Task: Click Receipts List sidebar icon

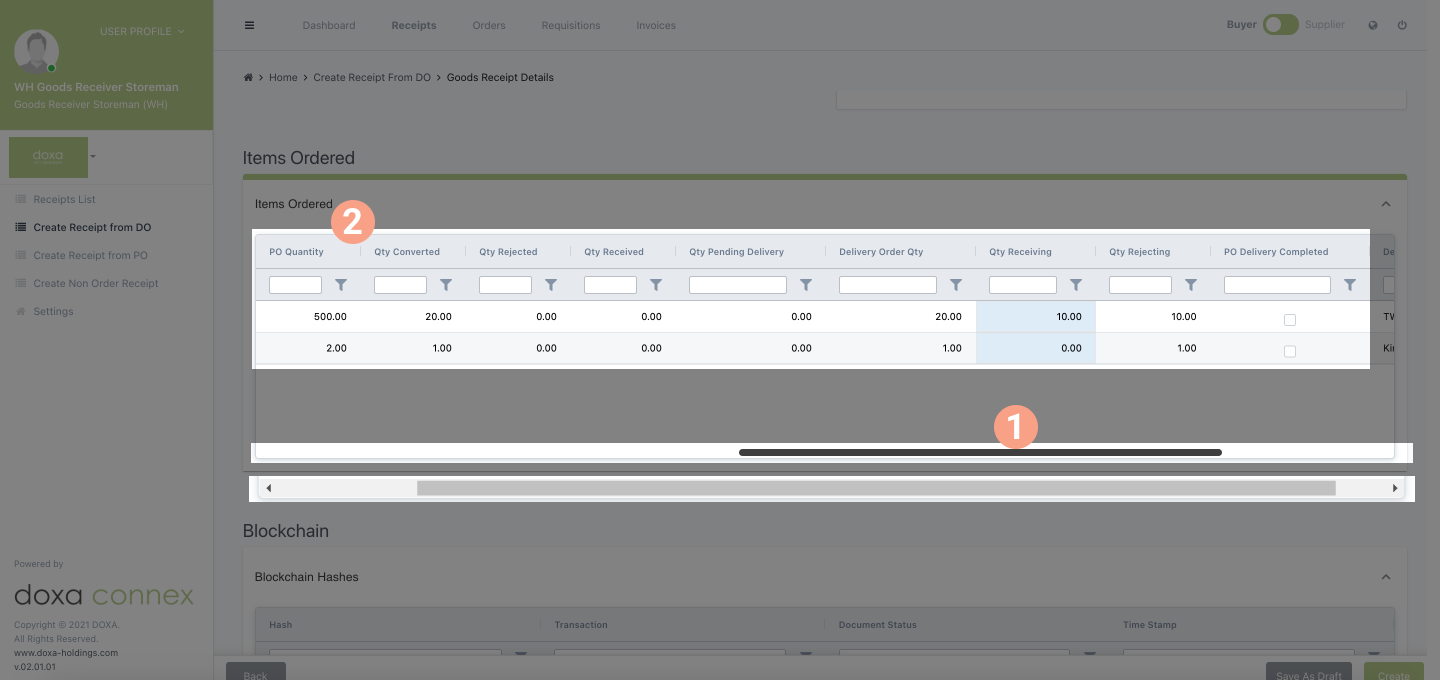Action: tap(21, 199)
